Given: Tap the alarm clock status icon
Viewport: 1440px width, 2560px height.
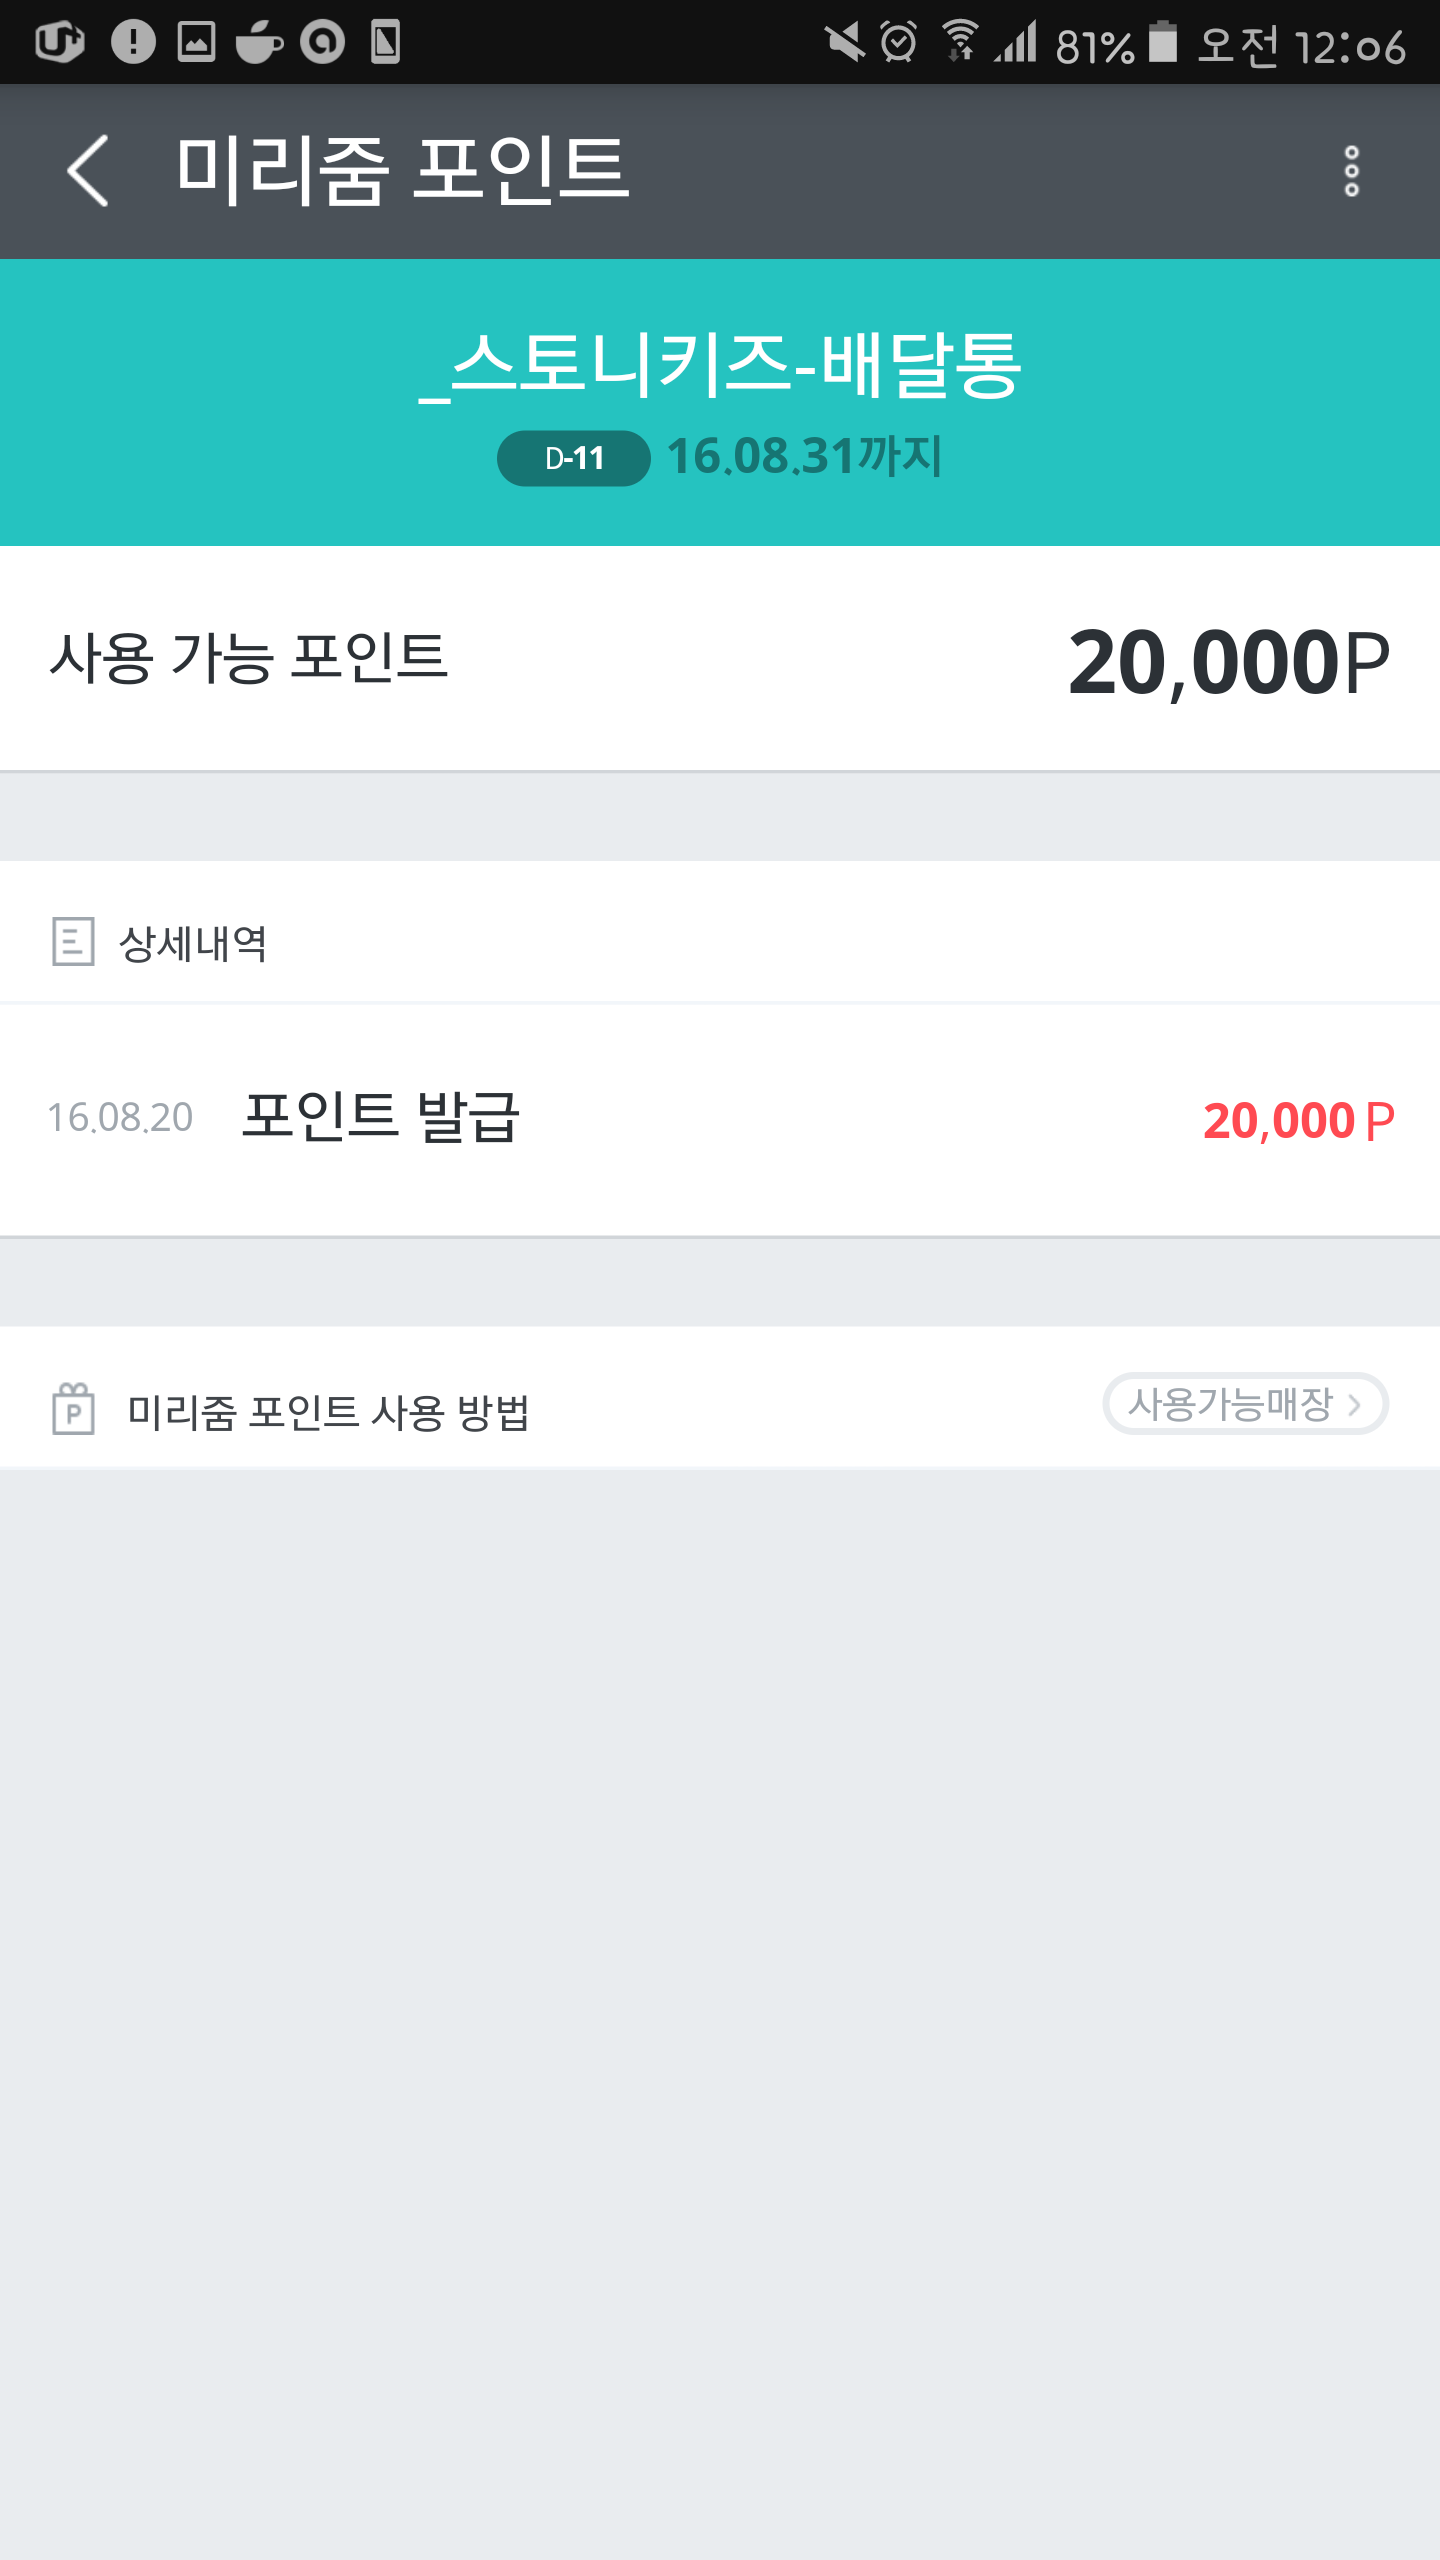Looking at the screenshot, I should pos(898,43).
